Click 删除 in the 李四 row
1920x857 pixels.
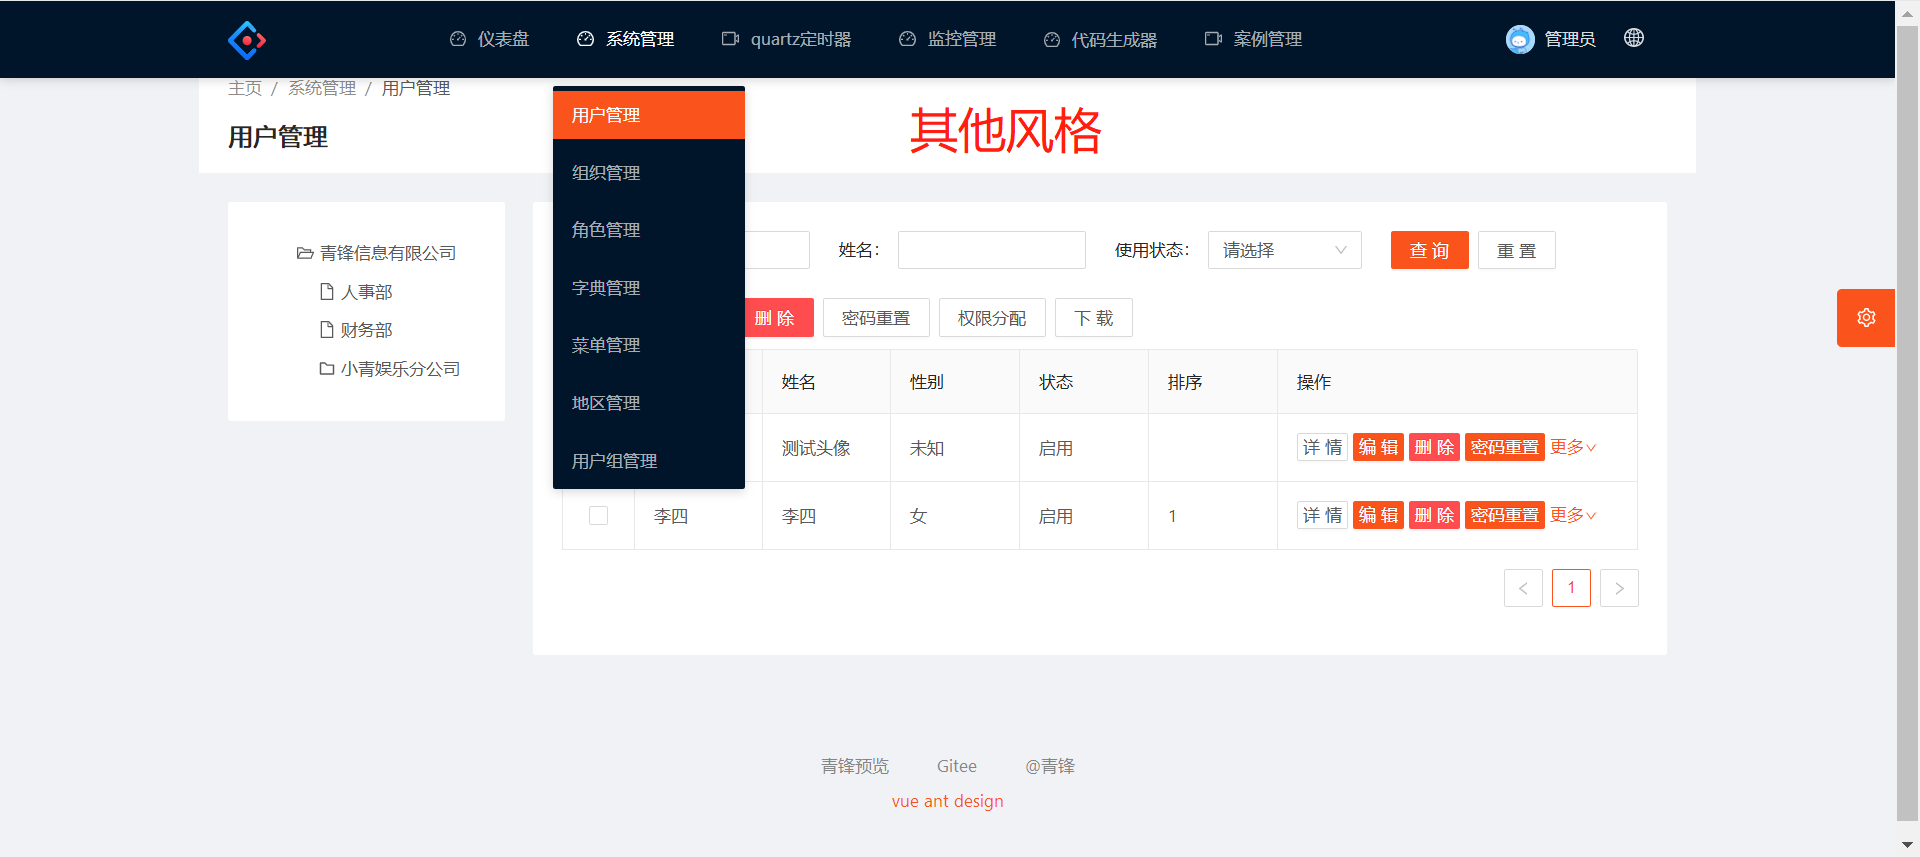(x=1434, y=515)
